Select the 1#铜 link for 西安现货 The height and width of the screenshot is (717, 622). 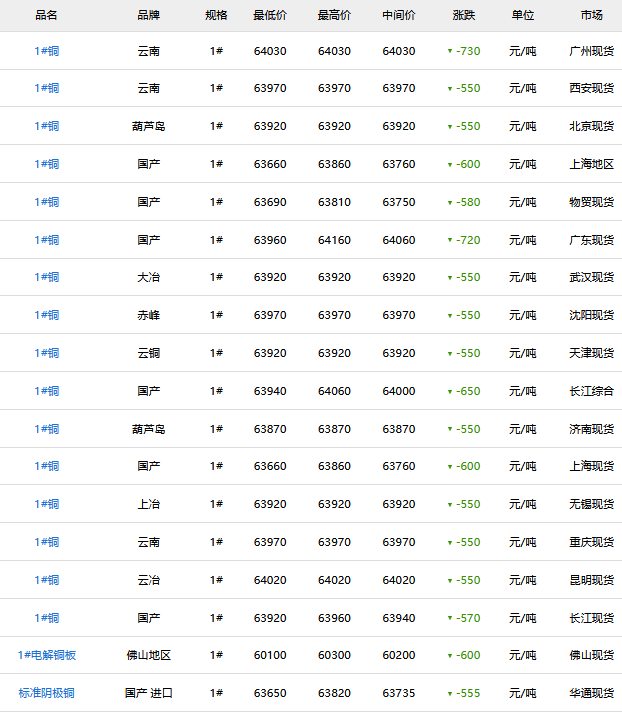tap(47, 89)
